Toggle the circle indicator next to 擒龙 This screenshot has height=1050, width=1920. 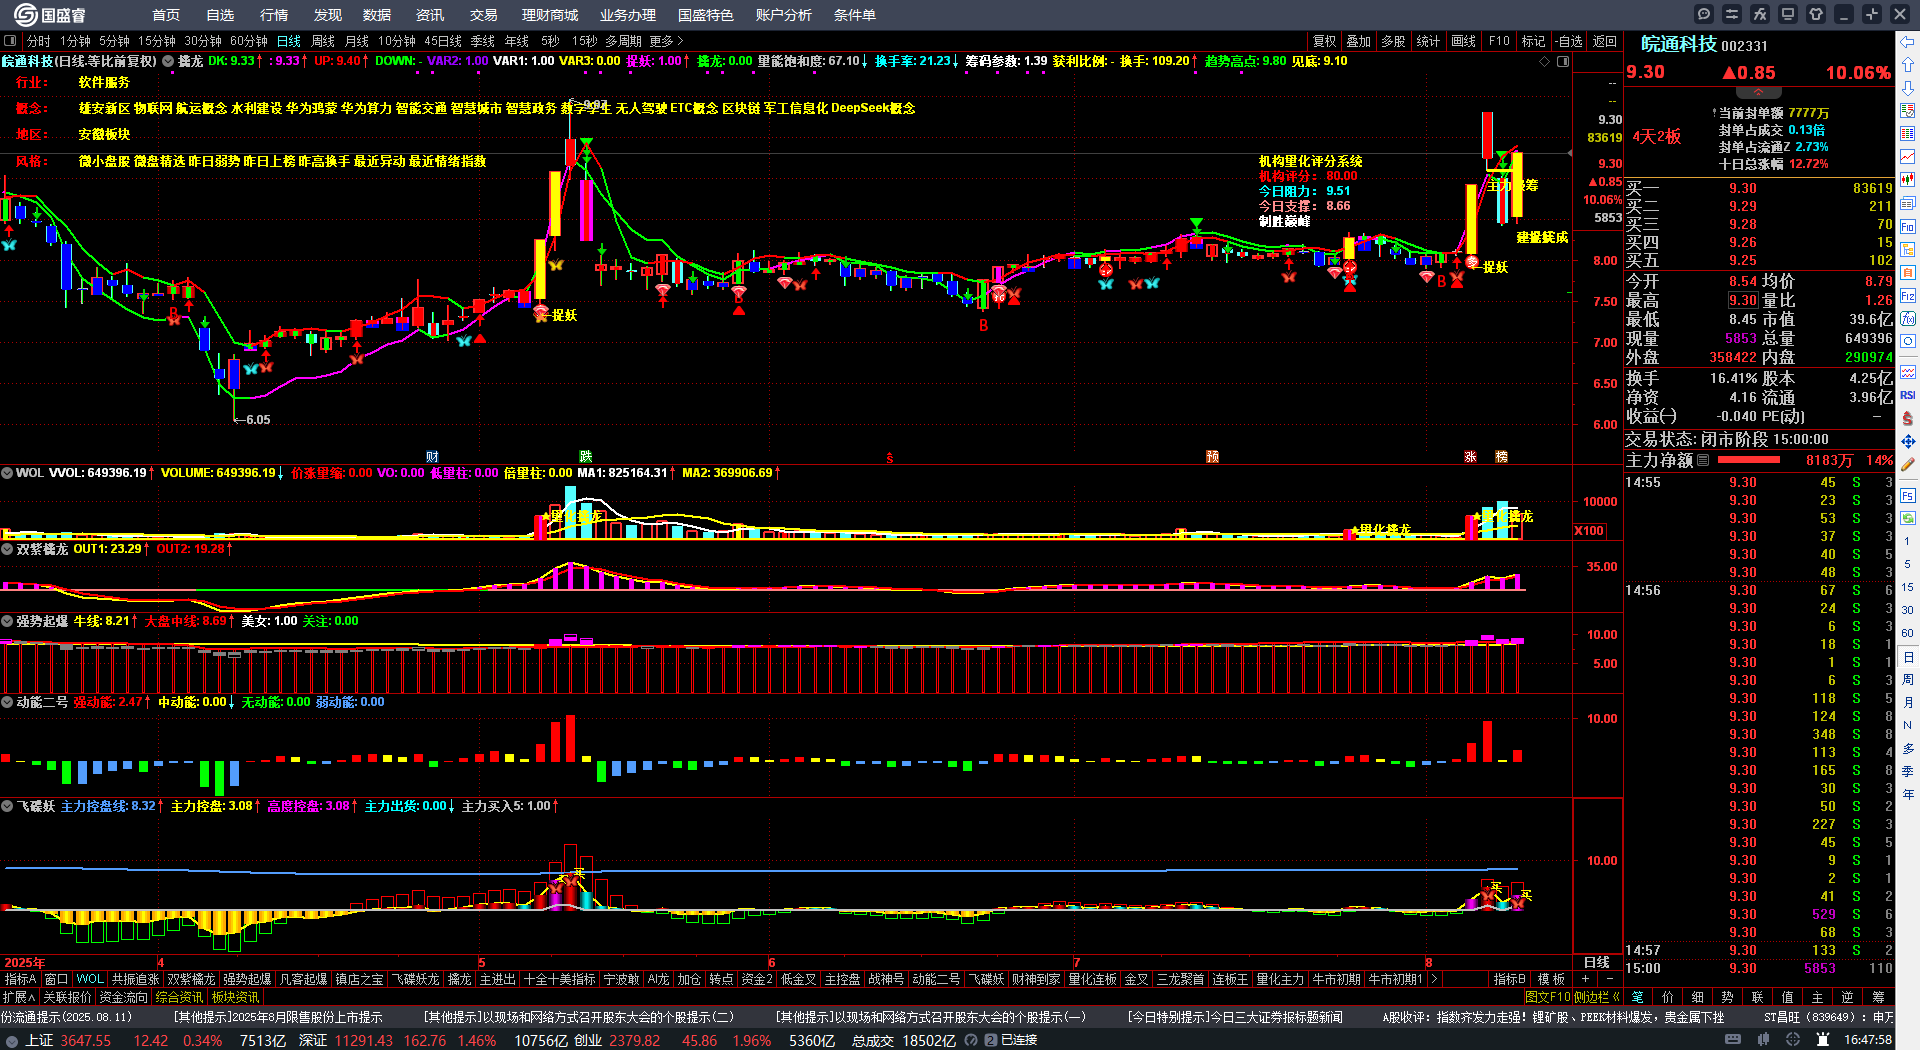pyautogui.click(x=168, y=61)
